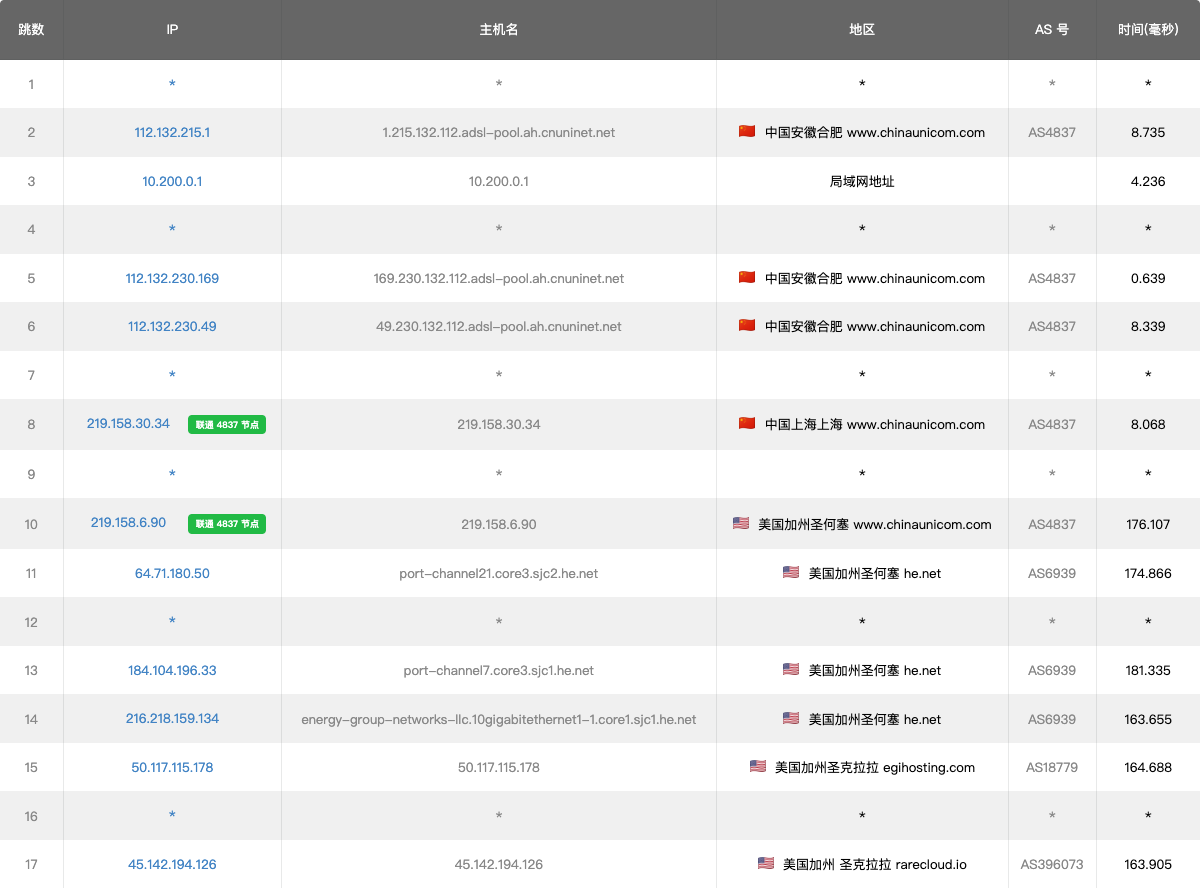Viewport: 1200px width, 888px height.
Task: Click the 8.339 latency value
Action: coord(1148,326)
